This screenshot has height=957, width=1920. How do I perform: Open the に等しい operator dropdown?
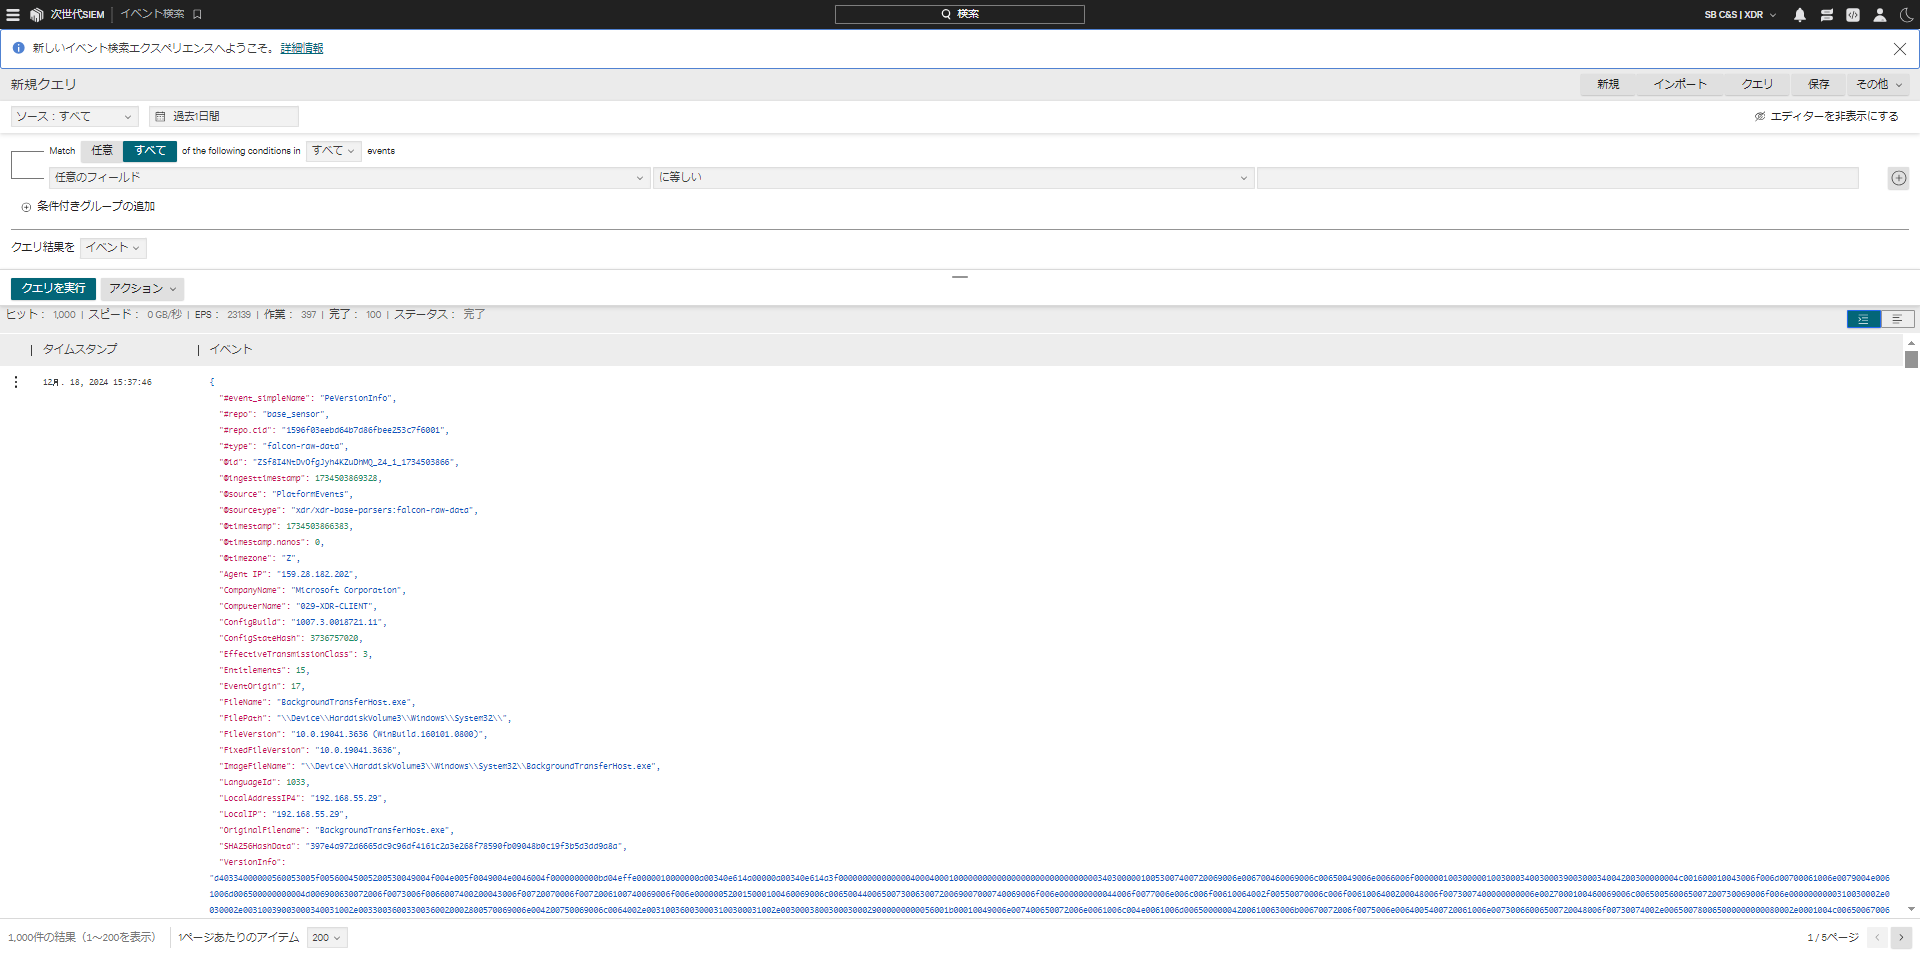953,178
